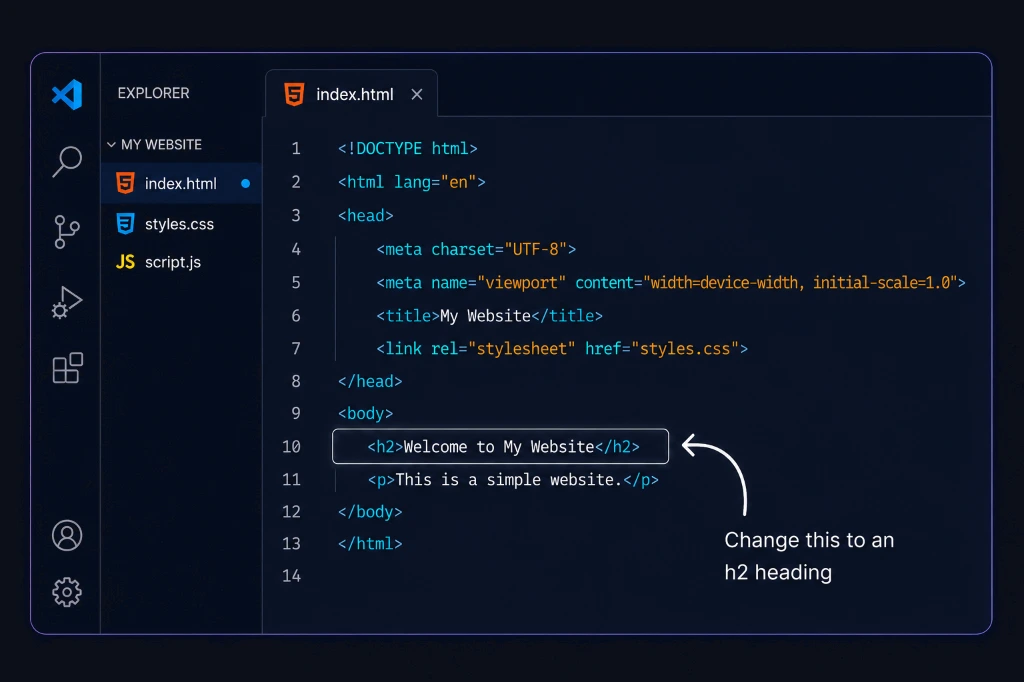Click the <!DOCTYPE html> code line
The height and width of the screenshot is (682, 1024).
click(x=408, y=148)
